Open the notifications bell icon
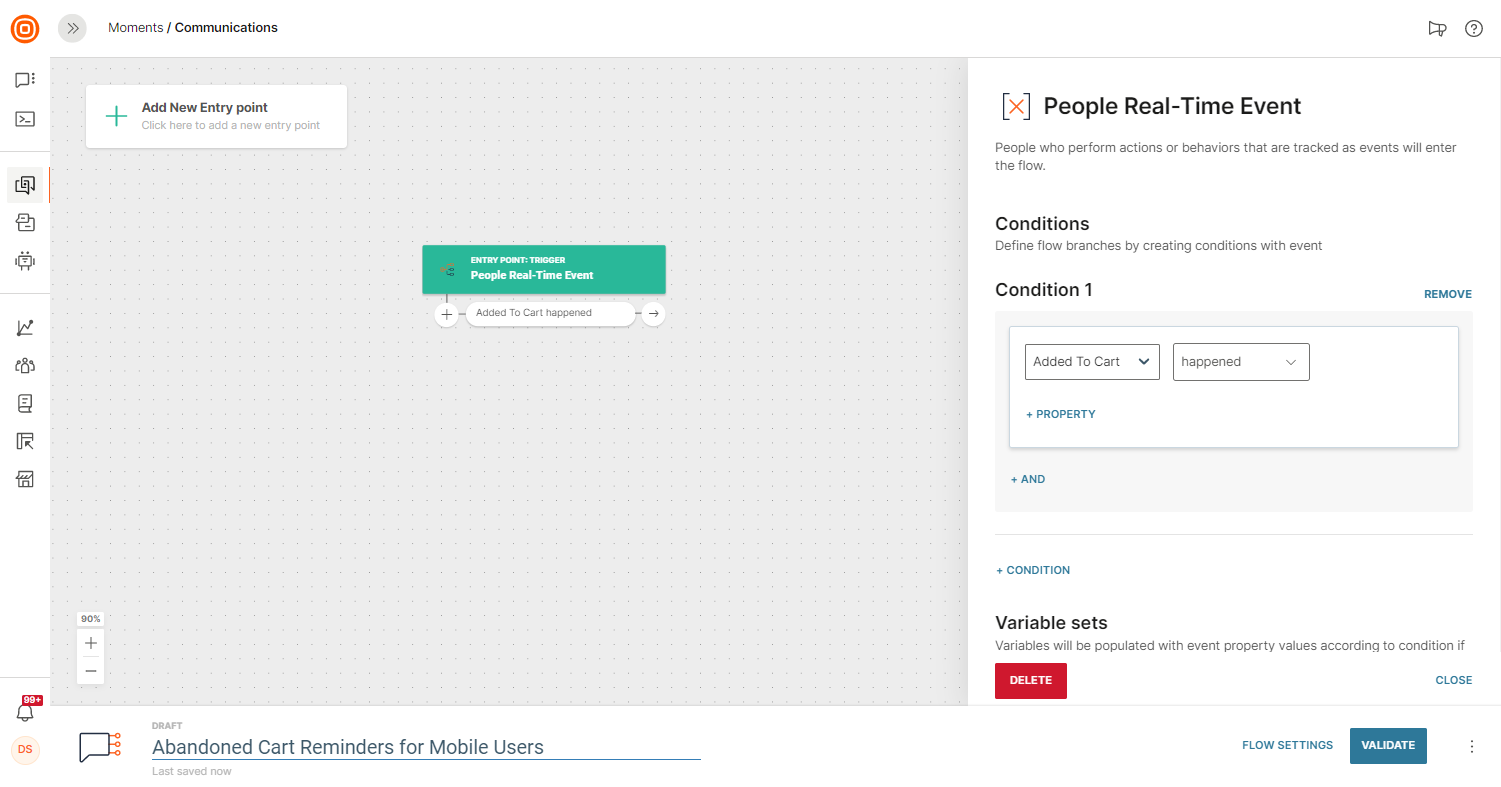The height and width of the screenshot is (787, 1501). (x=25, y=712)
